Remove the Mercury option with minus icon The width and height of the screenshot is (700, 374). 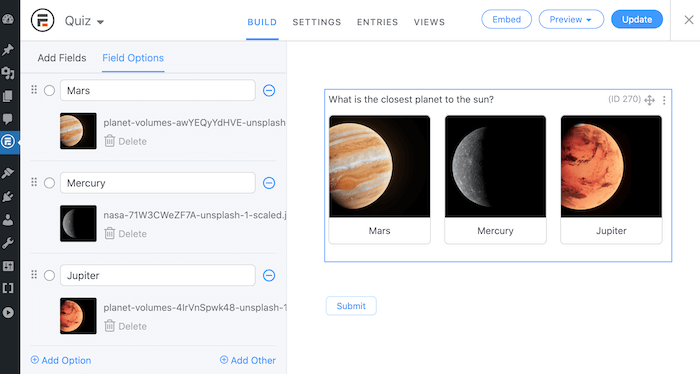click(269, 183)
